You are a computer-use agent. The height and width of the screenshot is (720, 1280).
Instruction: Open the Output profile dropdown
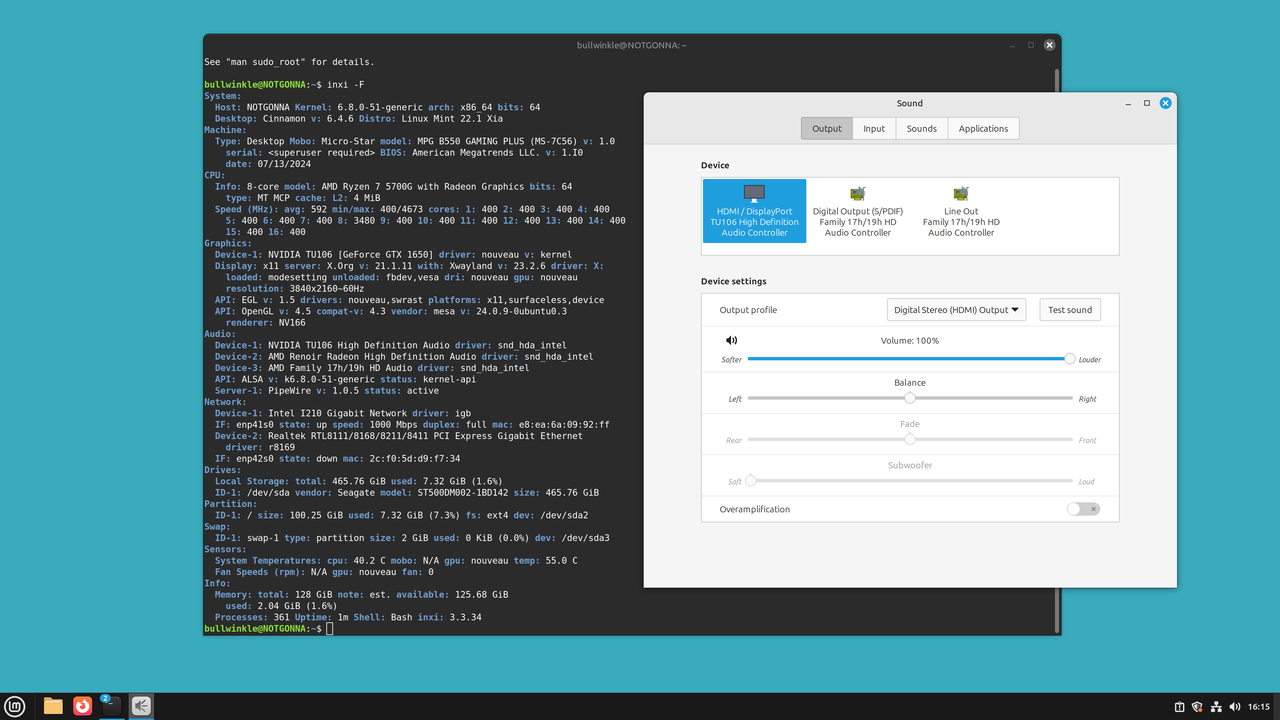[x=957, y=310]
